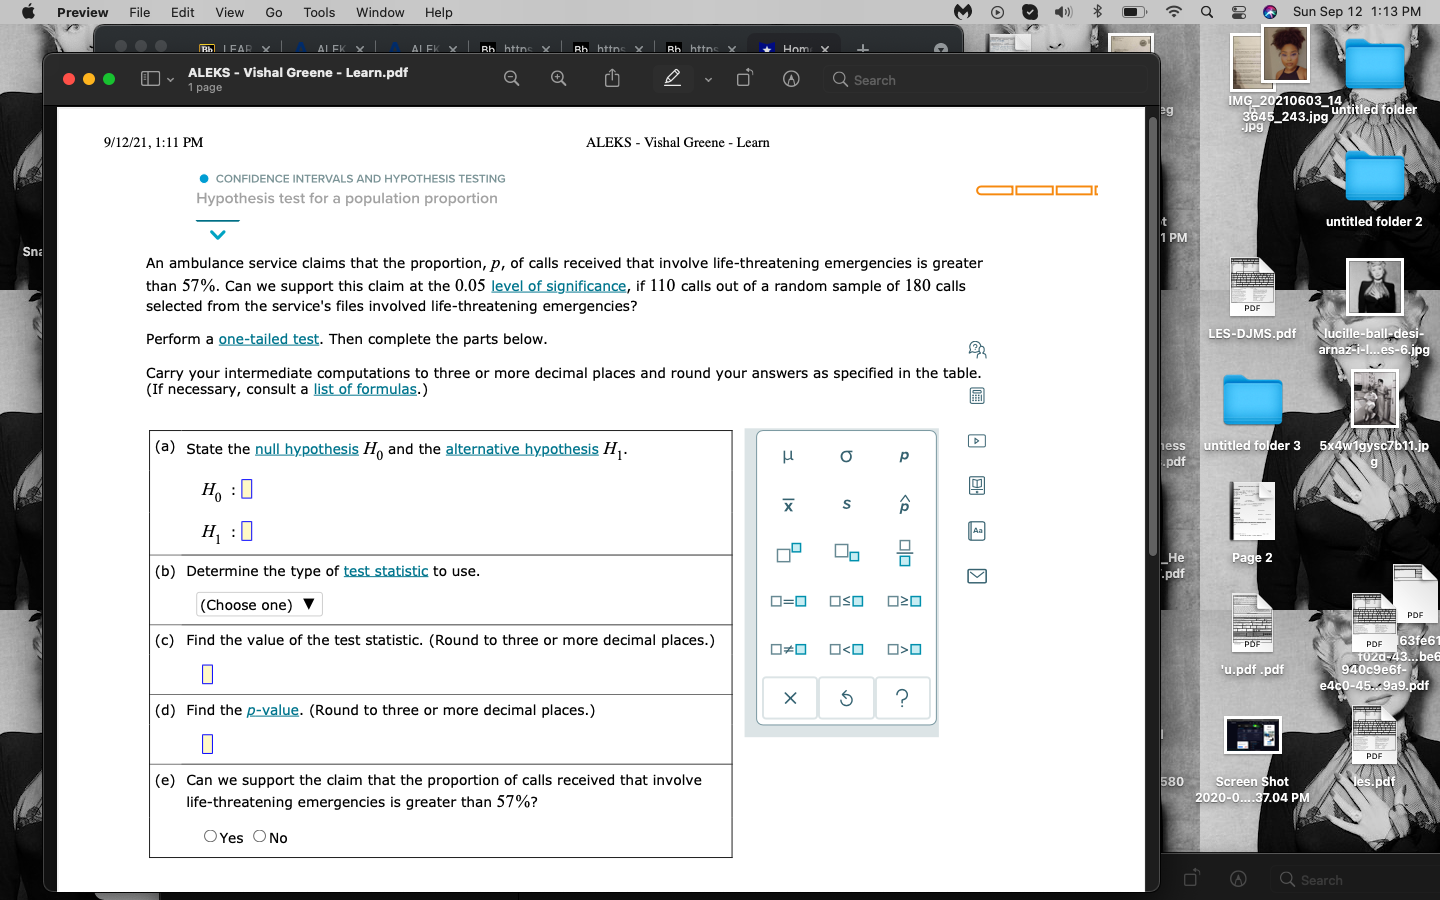Open the video player icon in sidebar

(976, 440)
